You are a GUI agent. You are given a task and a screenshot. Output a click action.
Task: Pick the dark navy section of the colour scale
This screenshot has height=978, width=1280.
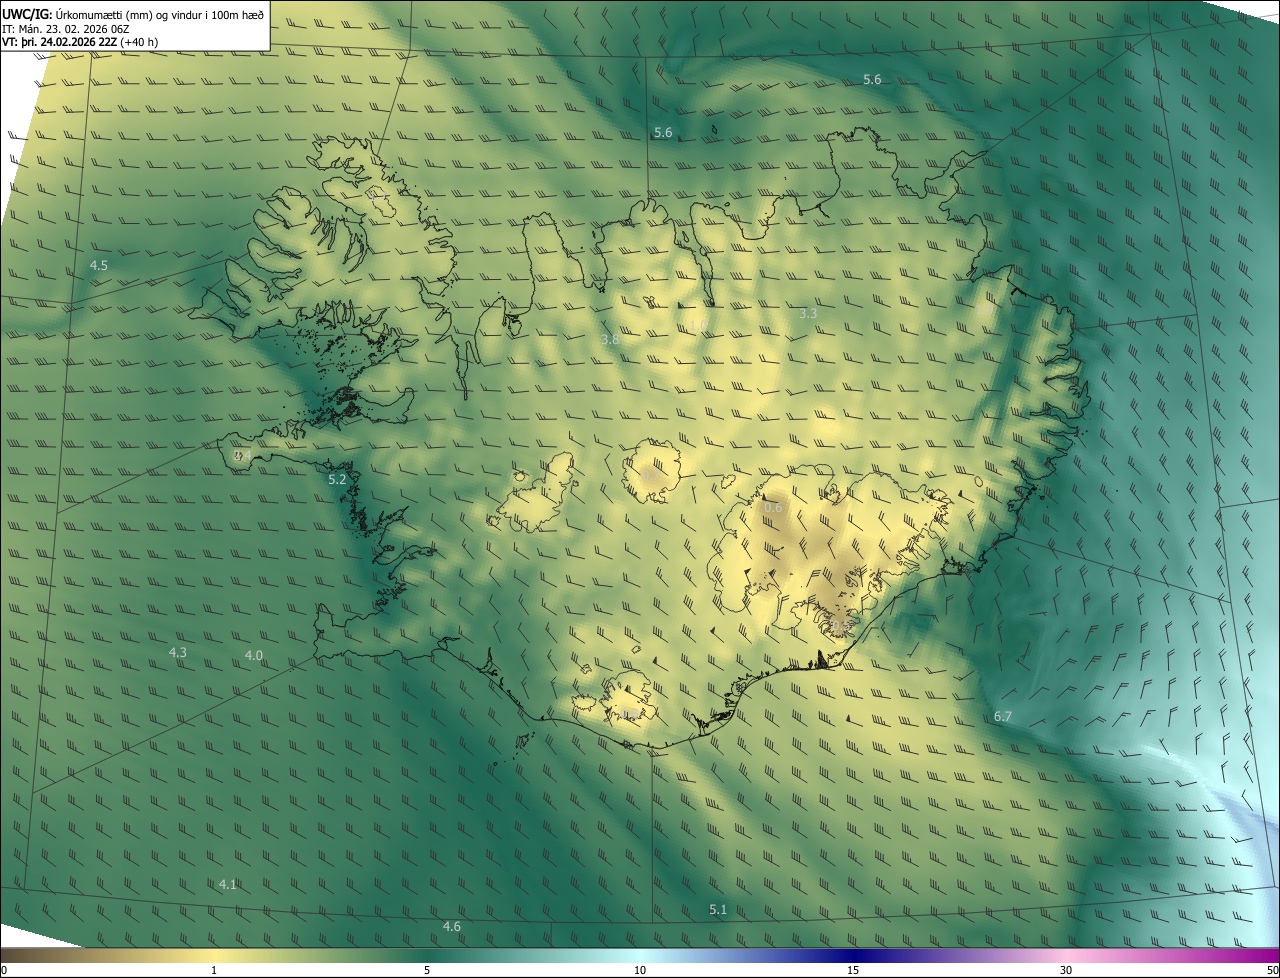pyautogui.click(x=853, y=955)
